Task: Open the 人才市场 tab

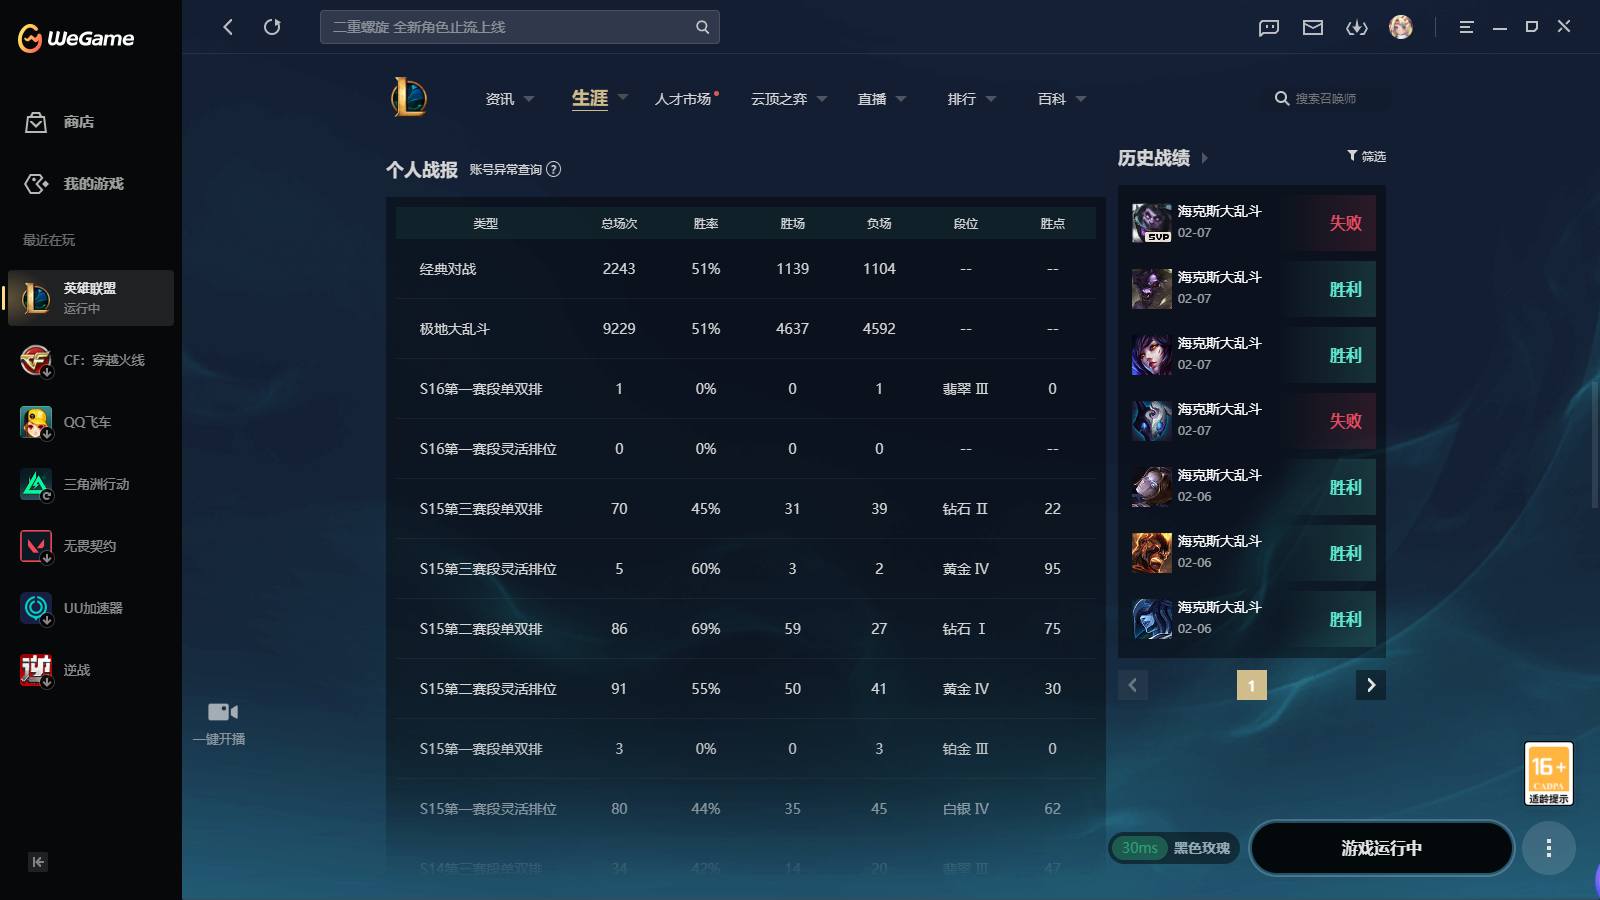Action: click(x=683, y=99)
